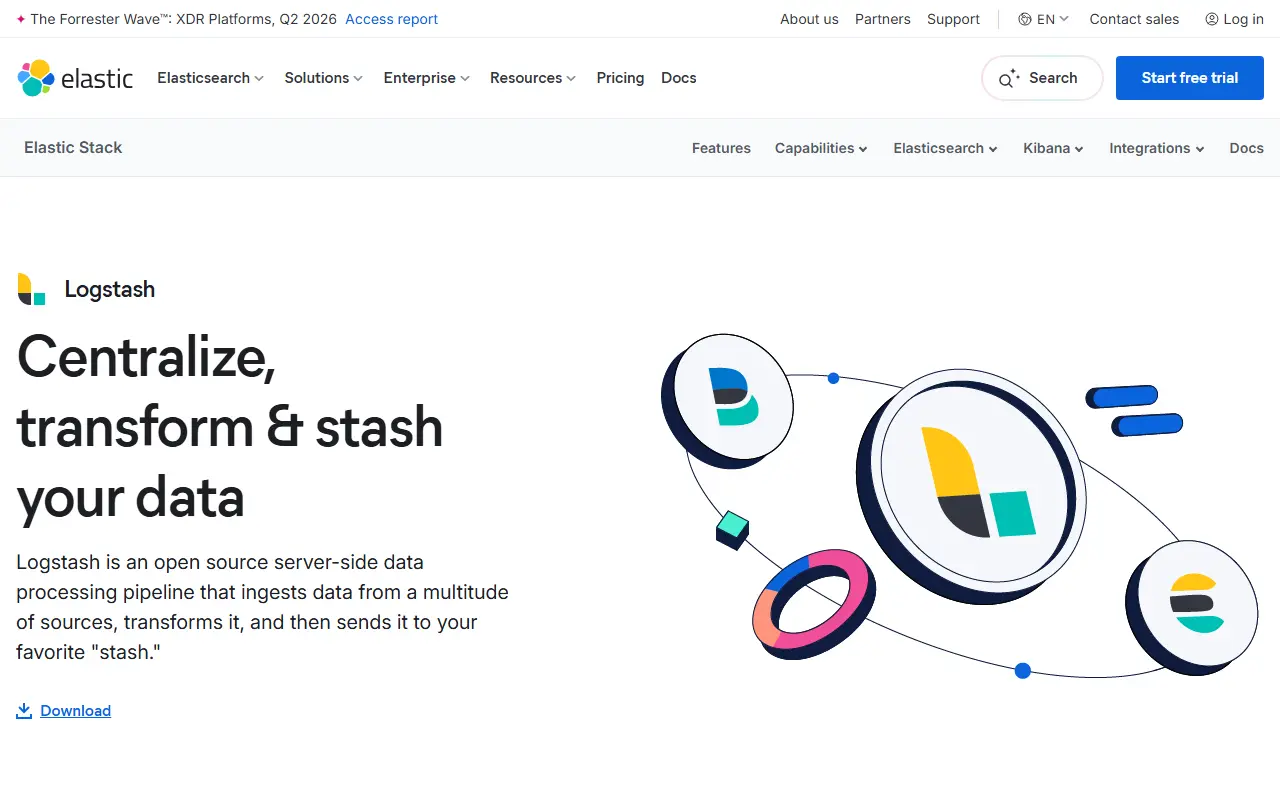The height and width of the screenshot is (800, 1280).
Task: Expand the Integrations submenu
Action: pos(1156,148)
